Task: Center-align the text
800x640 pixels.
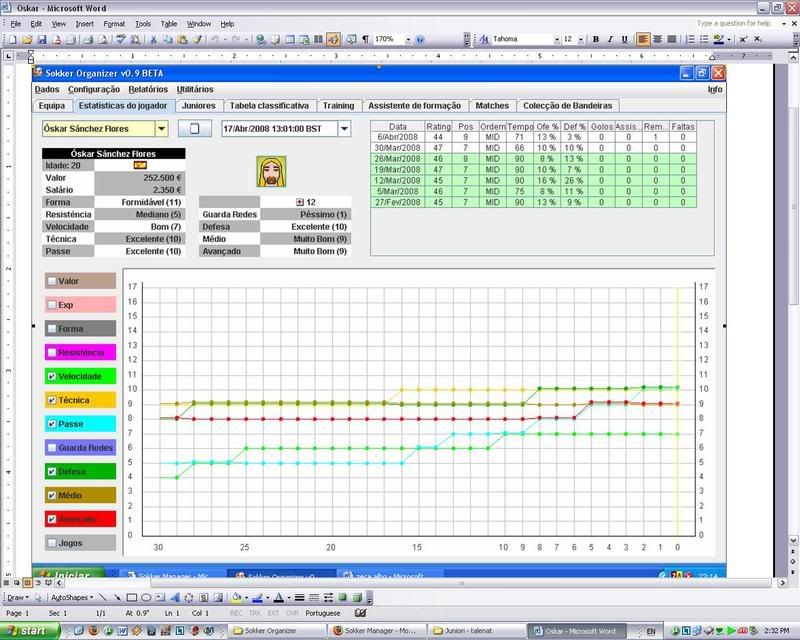Action: pos(658,39)
